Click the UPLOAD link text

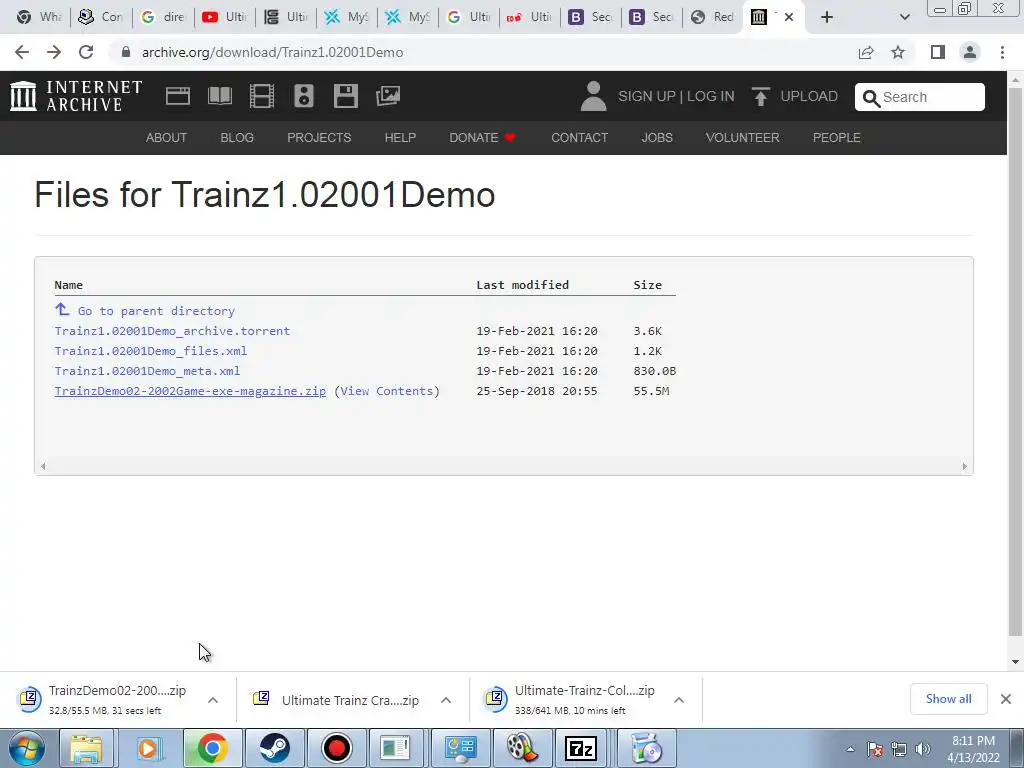tap(809, 97)
